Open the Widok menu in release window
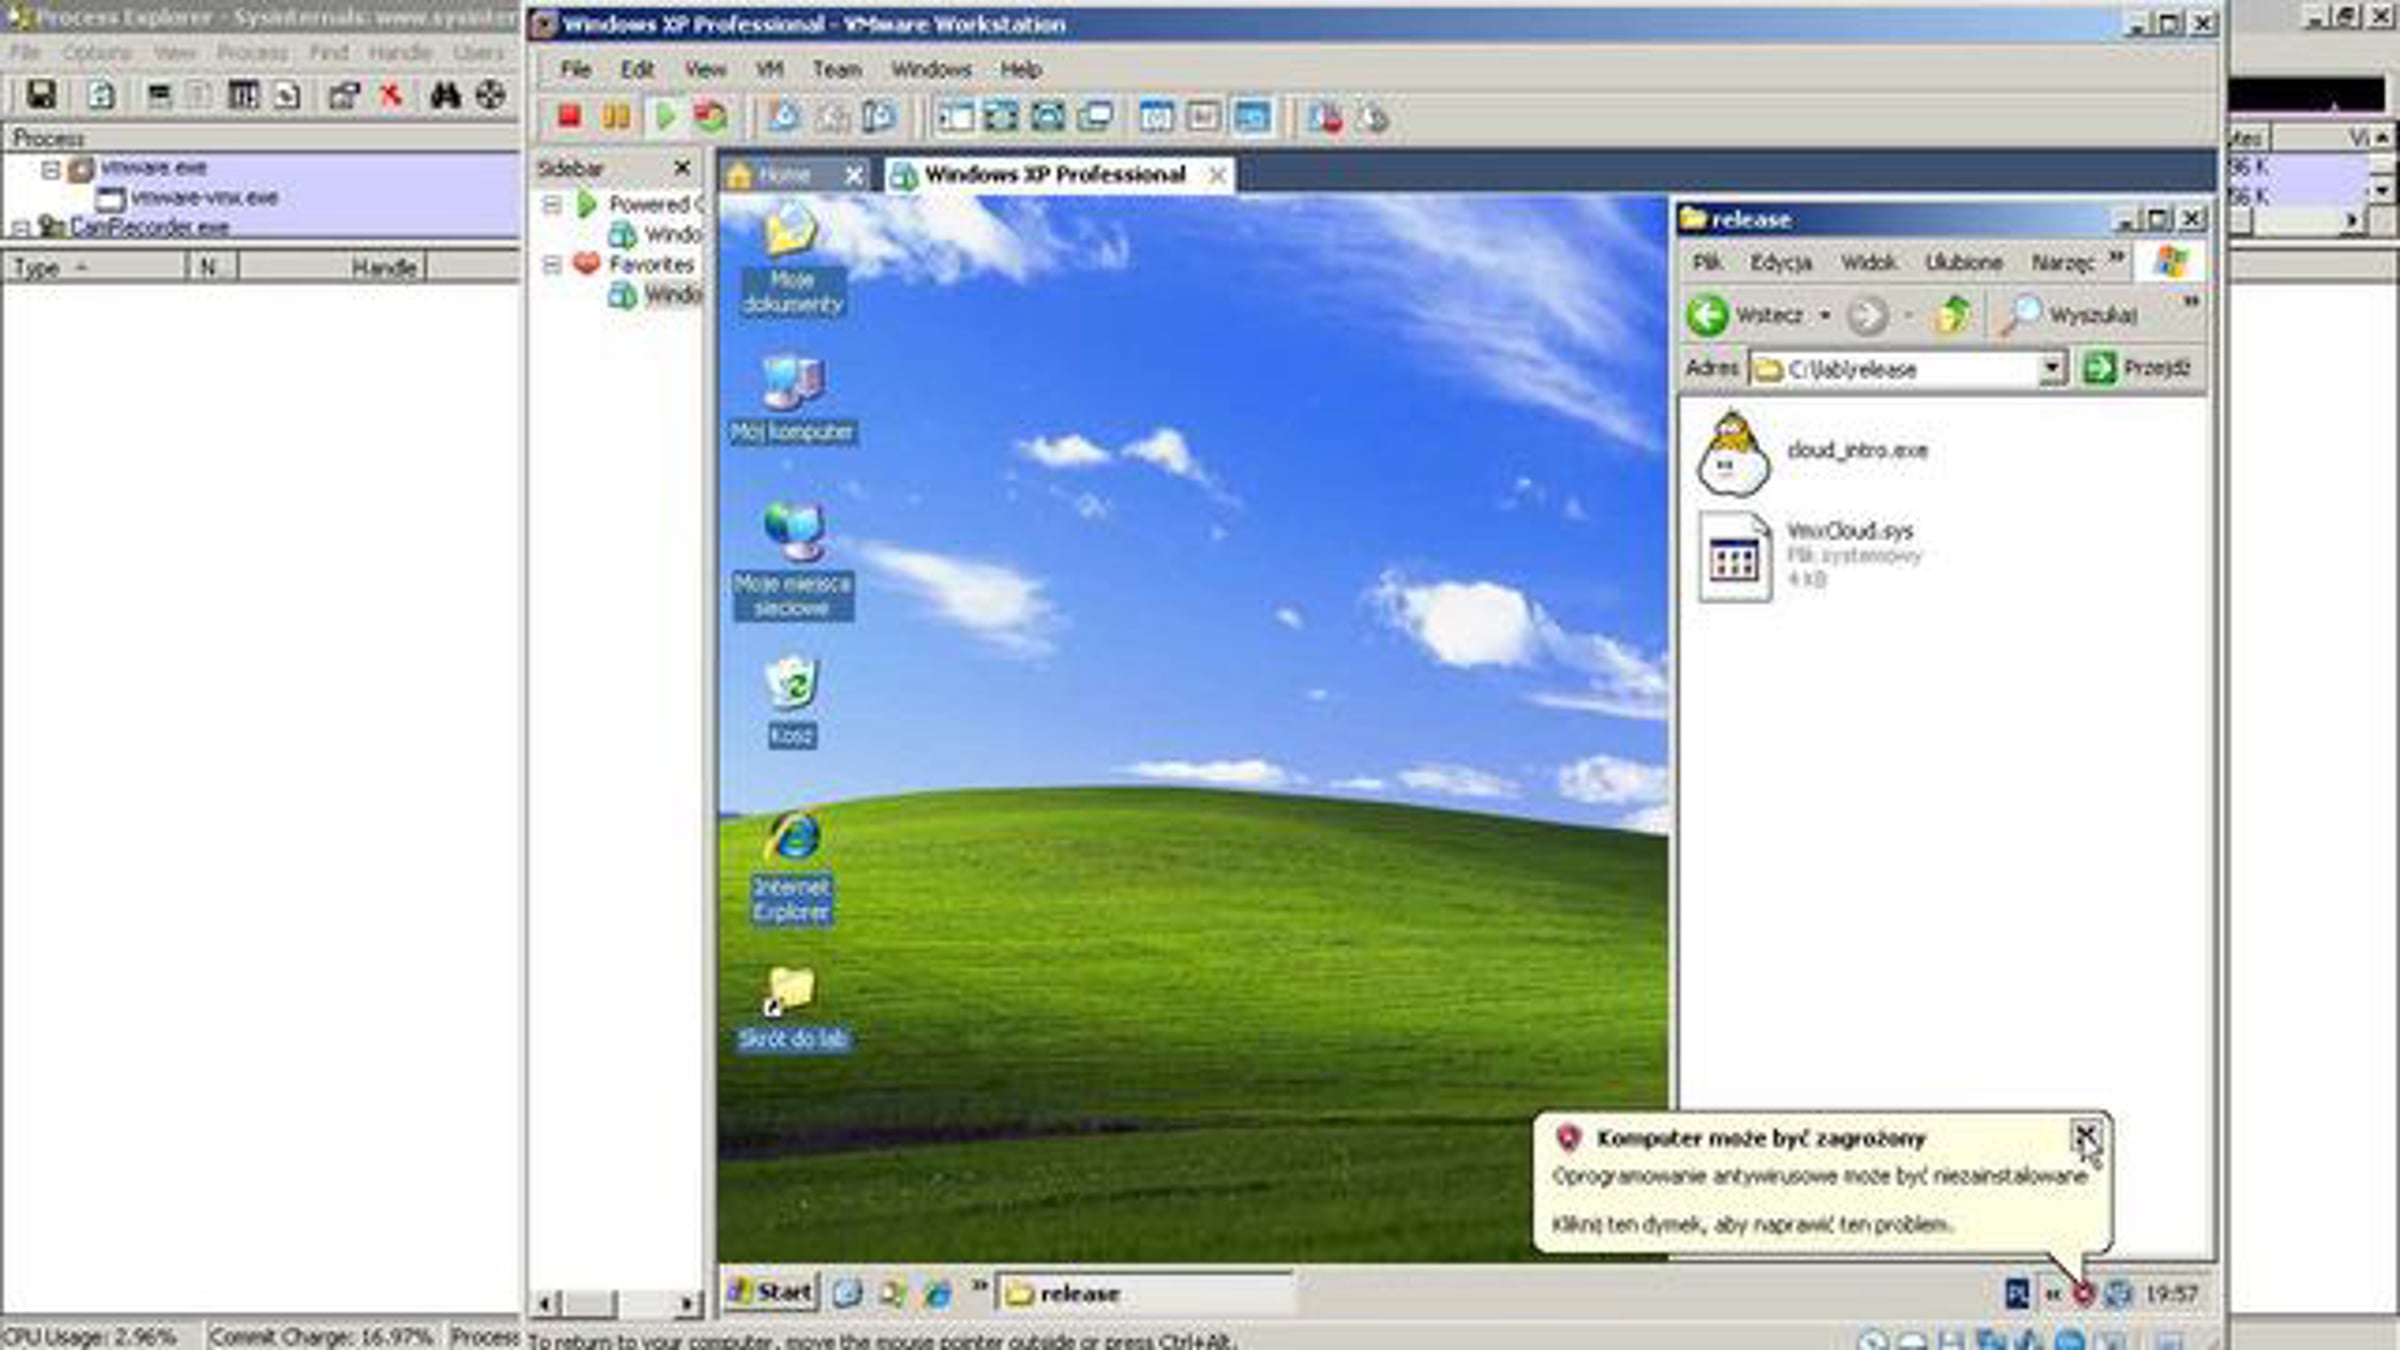This screenshot has height=1350, width=2400. pos(1868,262)
